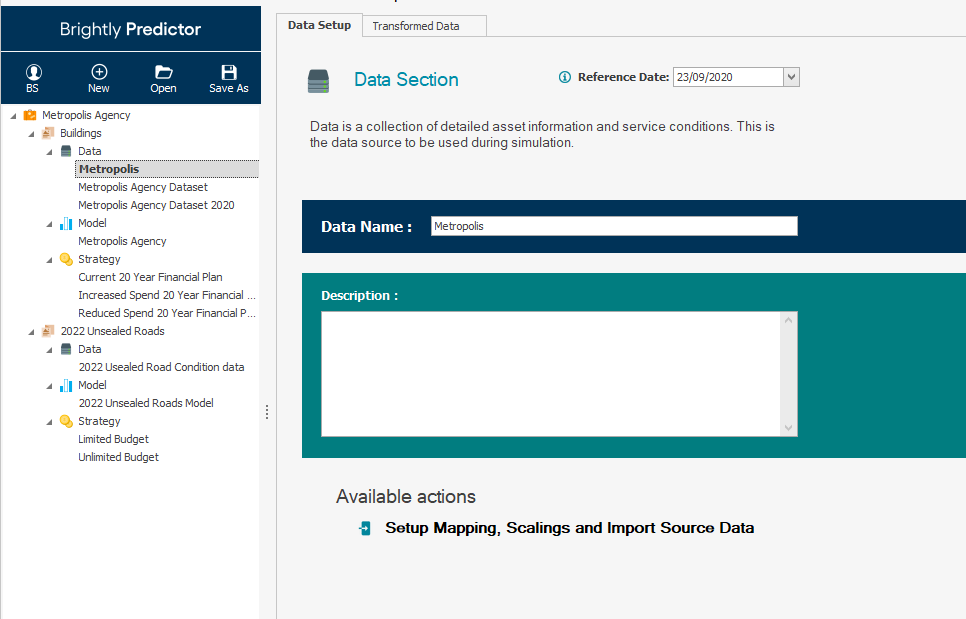The image size is (966, 619).
Task: Switch to the Transformed Data tab
Action: coord(416,26)
